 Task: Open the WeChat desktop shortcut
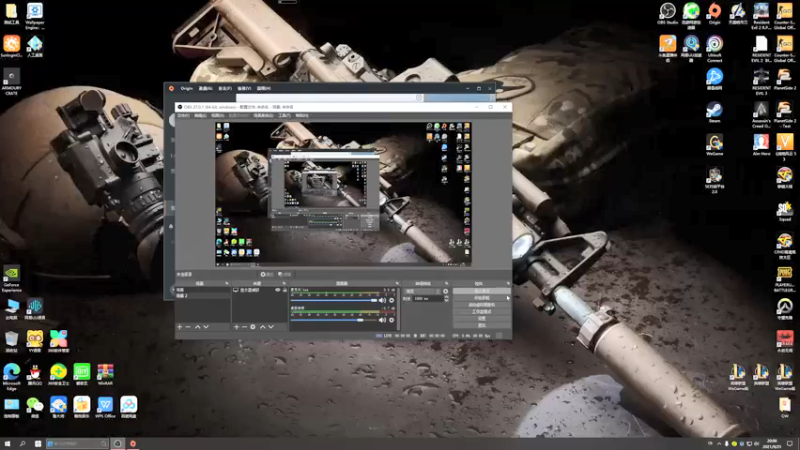(x=35, y=407)
